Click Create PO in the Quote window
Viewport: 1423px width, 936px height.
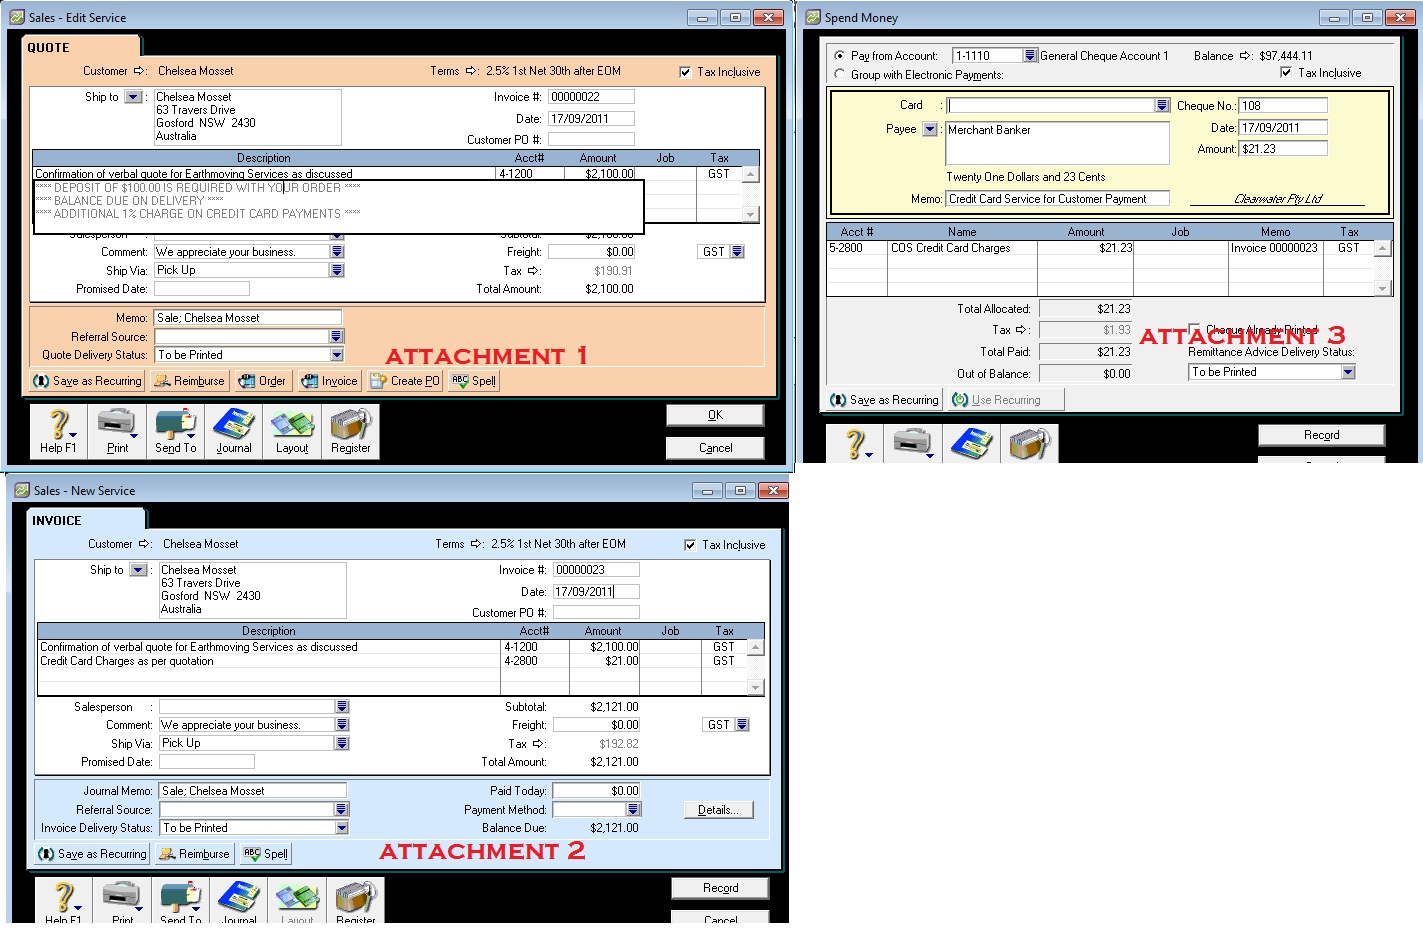tap(405, 381)
